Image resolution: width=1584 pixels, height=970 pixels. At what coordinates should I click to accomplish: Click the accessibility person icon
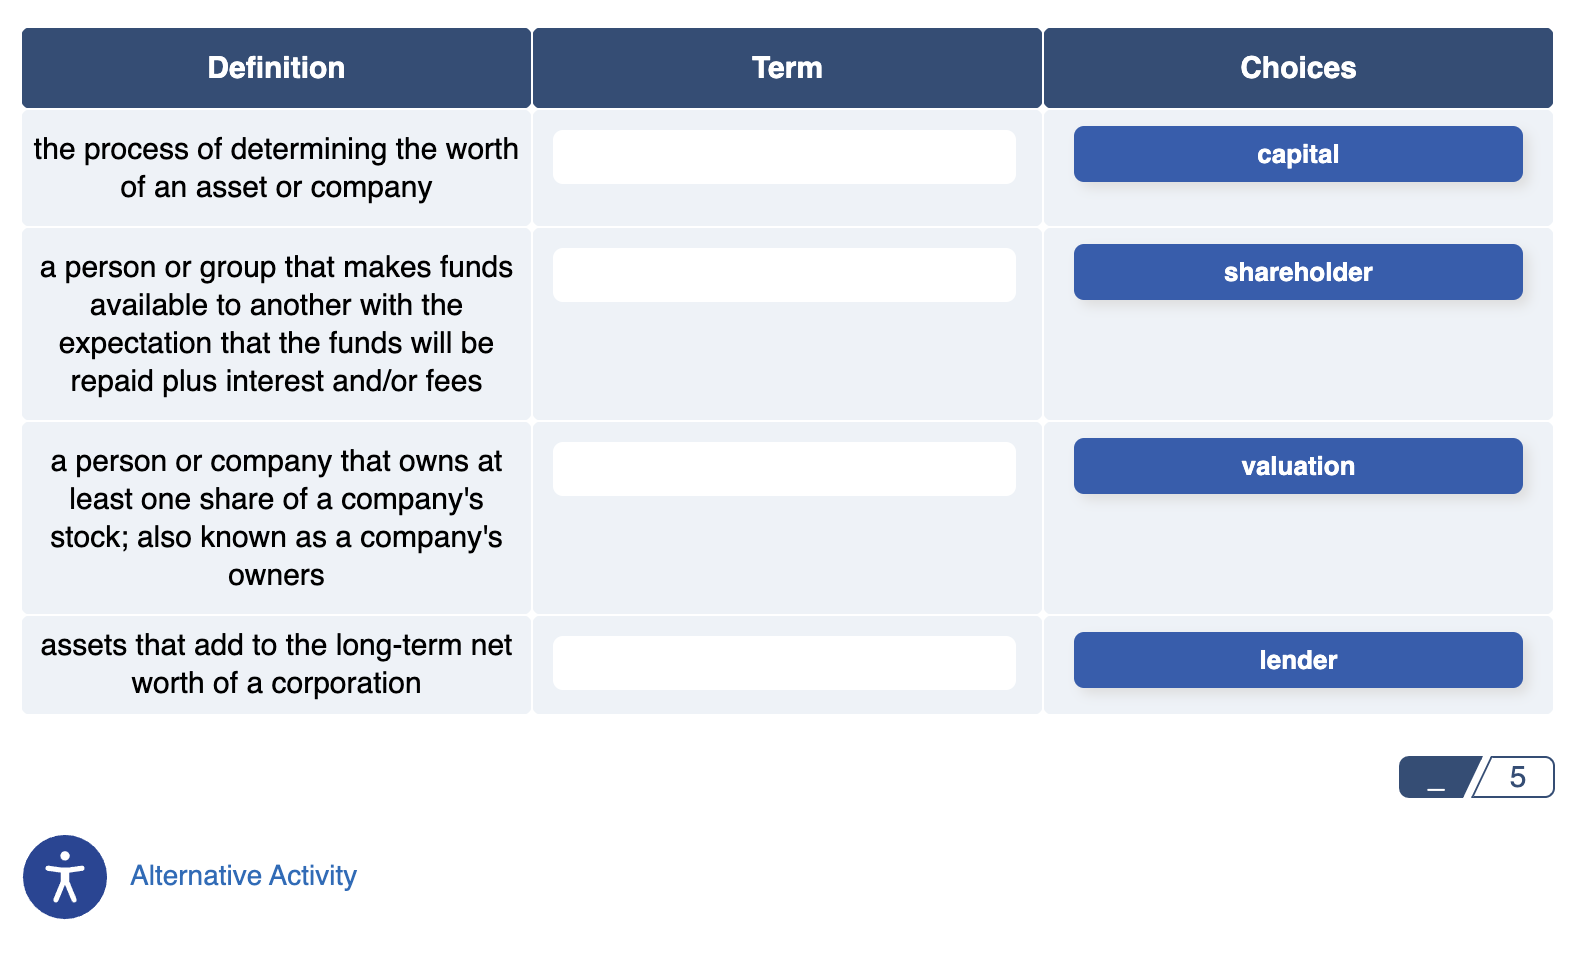pos(65,877)
